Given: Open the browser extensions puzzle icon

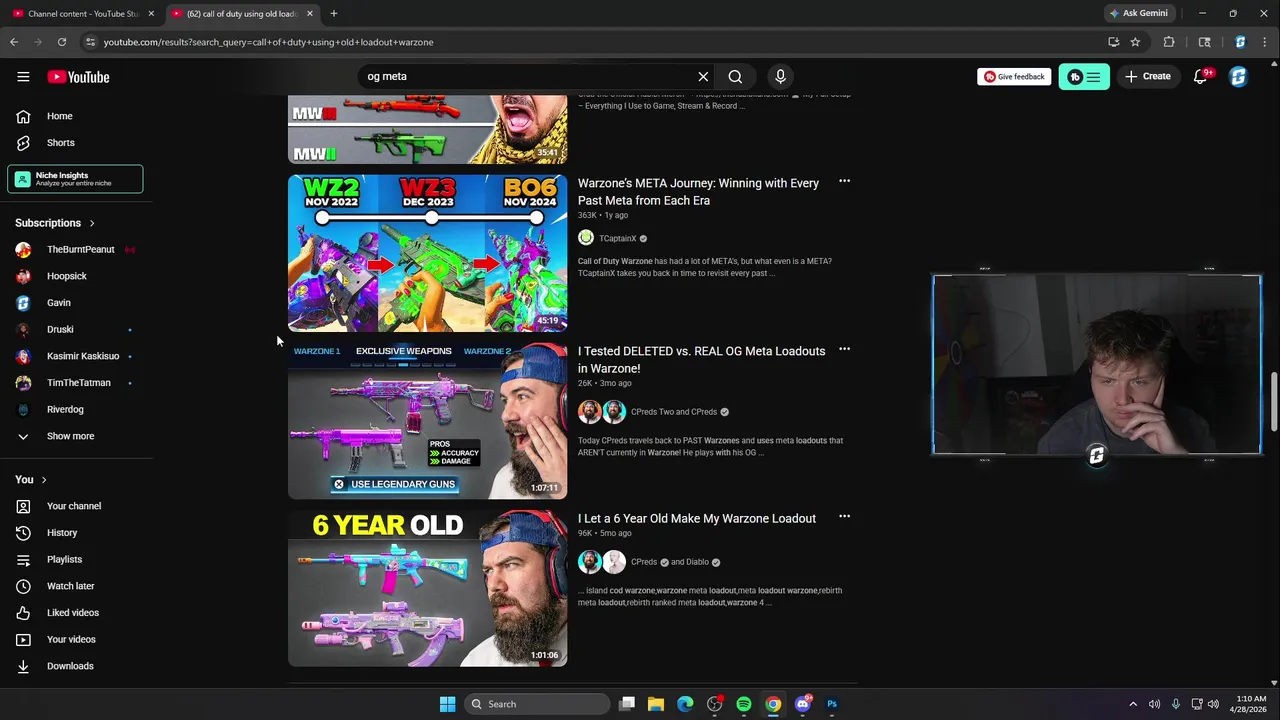Looking at the screenshot, I should (1169, 42).
